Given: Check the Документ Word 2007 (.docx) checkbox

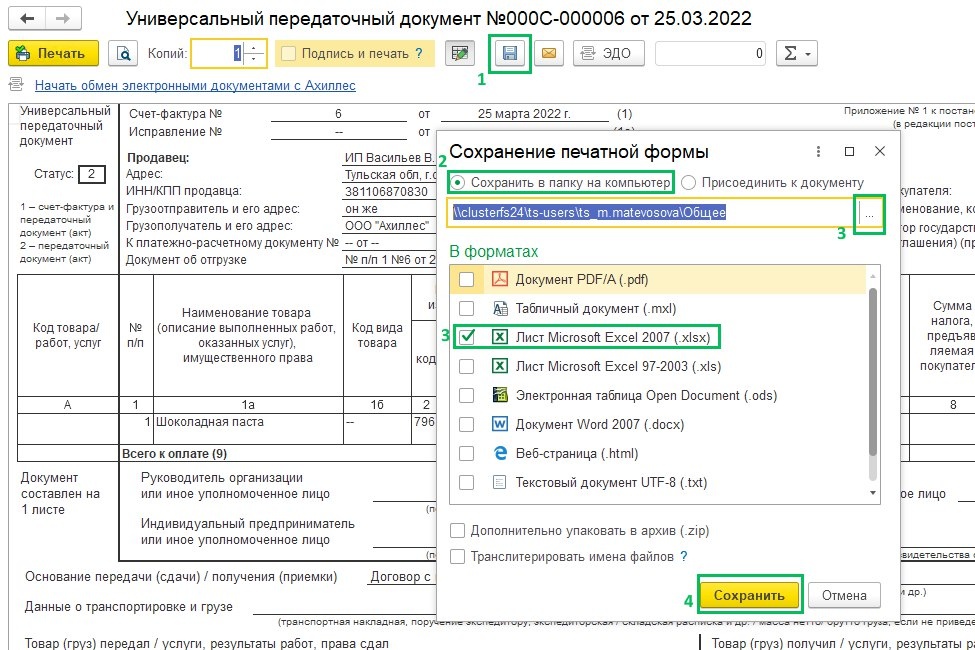Looking at the screenshot, I should coord(466,424).
